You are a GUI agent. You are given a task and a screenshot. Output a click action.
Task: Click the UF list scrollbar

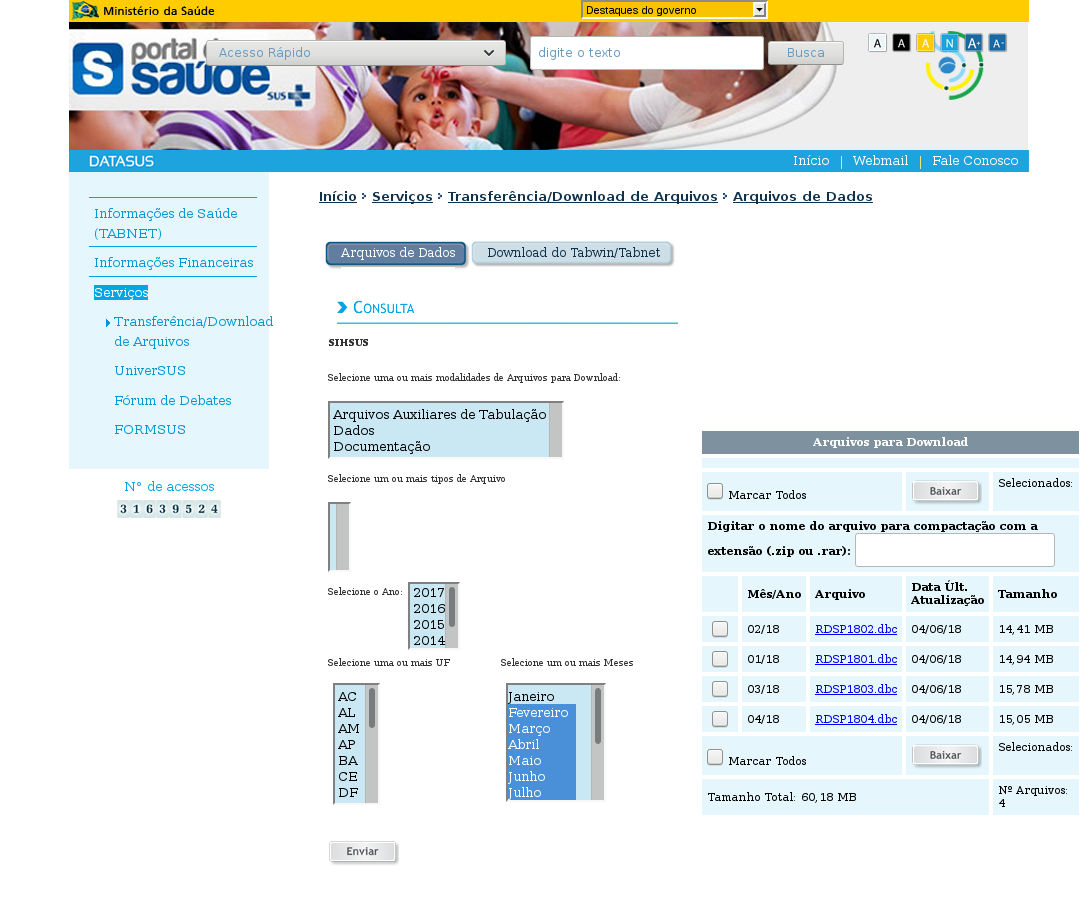pyautogui.click(x=372, y=743)
